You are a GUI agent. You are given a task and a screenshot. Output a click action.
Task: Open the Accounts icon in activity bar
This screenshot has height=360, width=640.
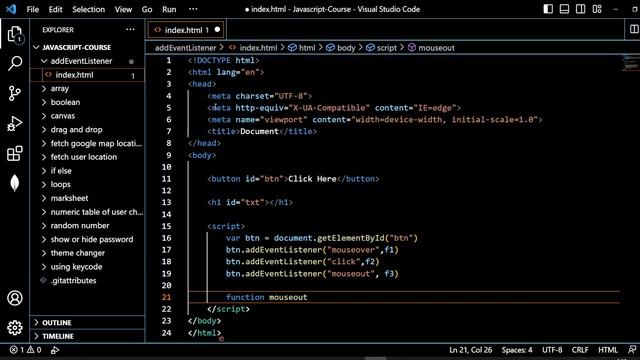(x=15, y=298)
